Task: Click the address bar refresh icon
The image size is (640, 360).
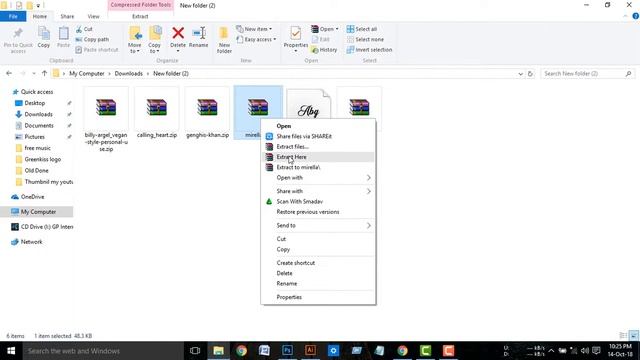Action: (530, 74)
